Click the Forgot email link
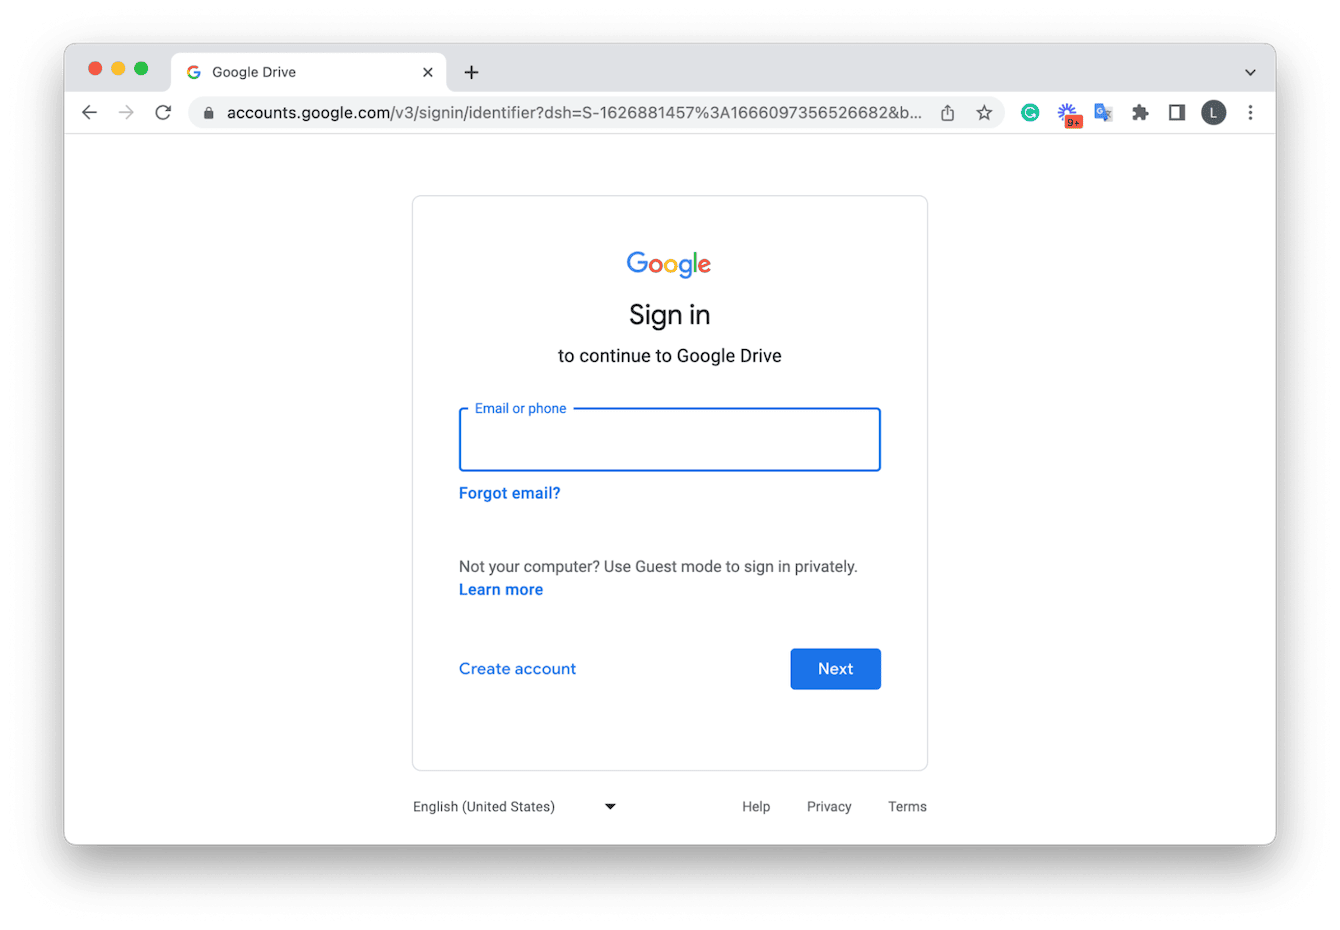Screen dimensions: 1340x930 (x=509, y=492)
